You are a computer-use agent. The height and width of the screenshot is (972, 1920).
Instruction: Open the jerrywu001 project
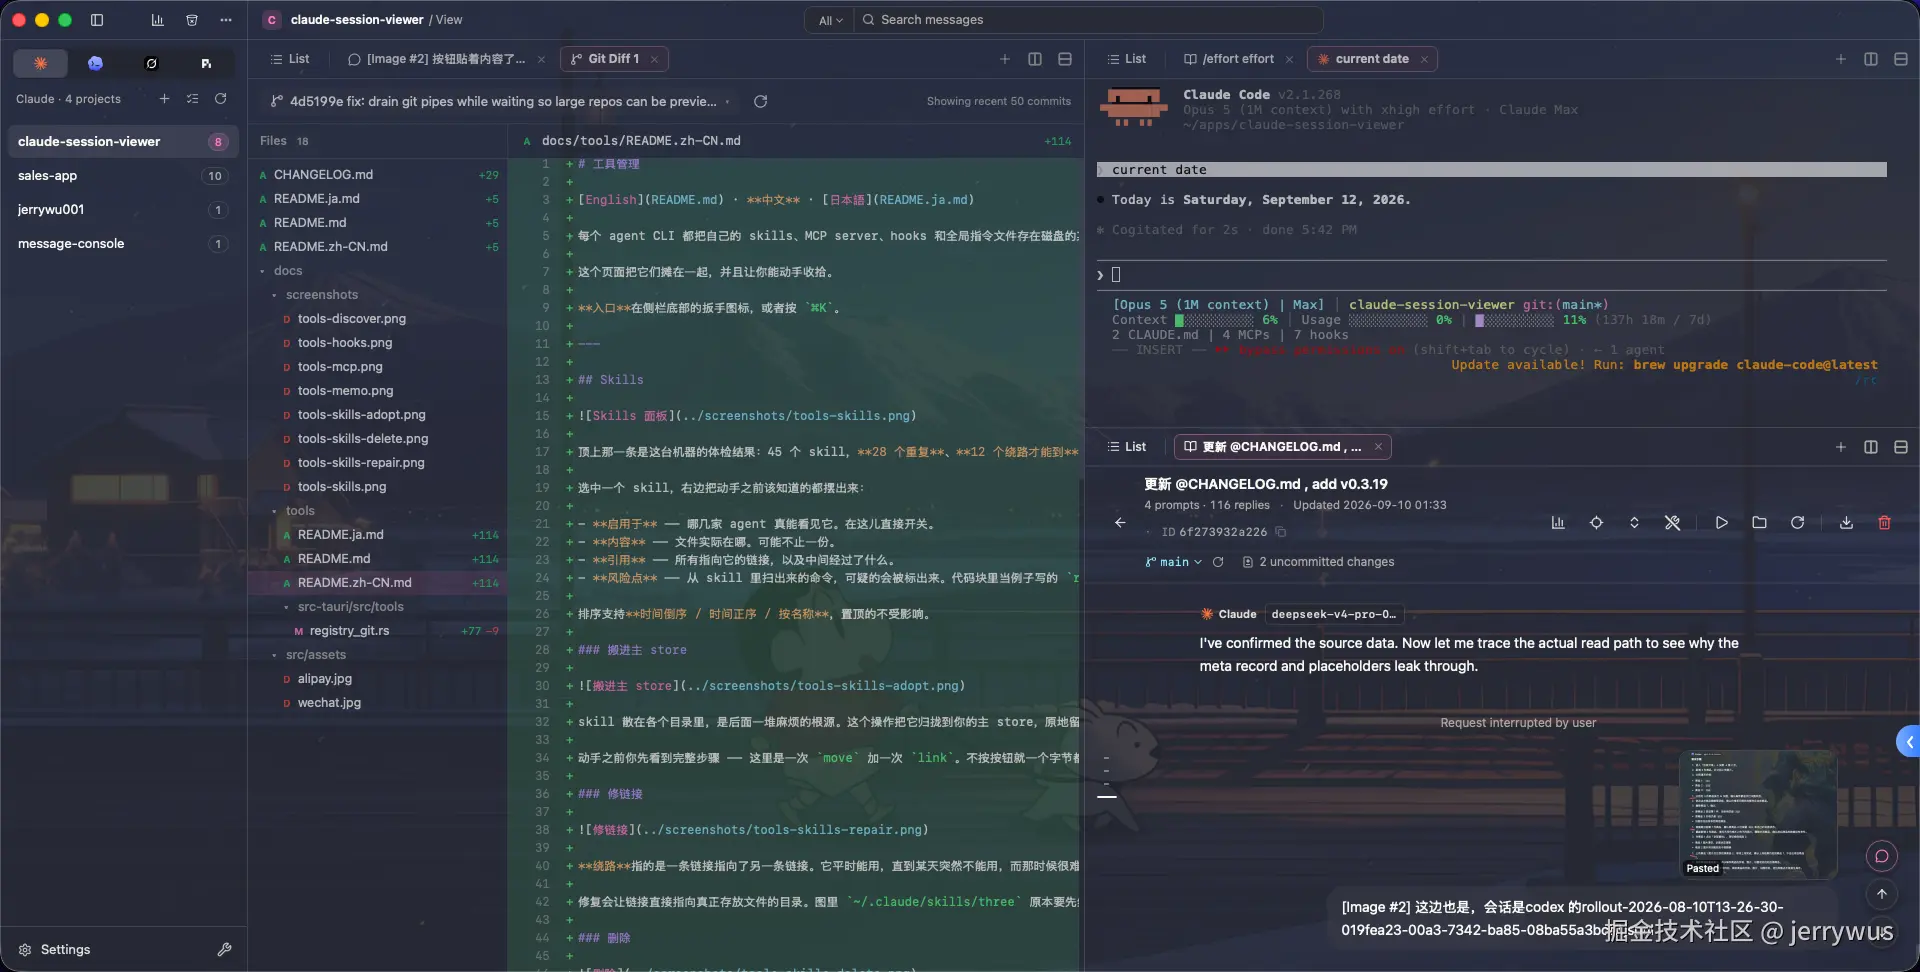(123, 210)
